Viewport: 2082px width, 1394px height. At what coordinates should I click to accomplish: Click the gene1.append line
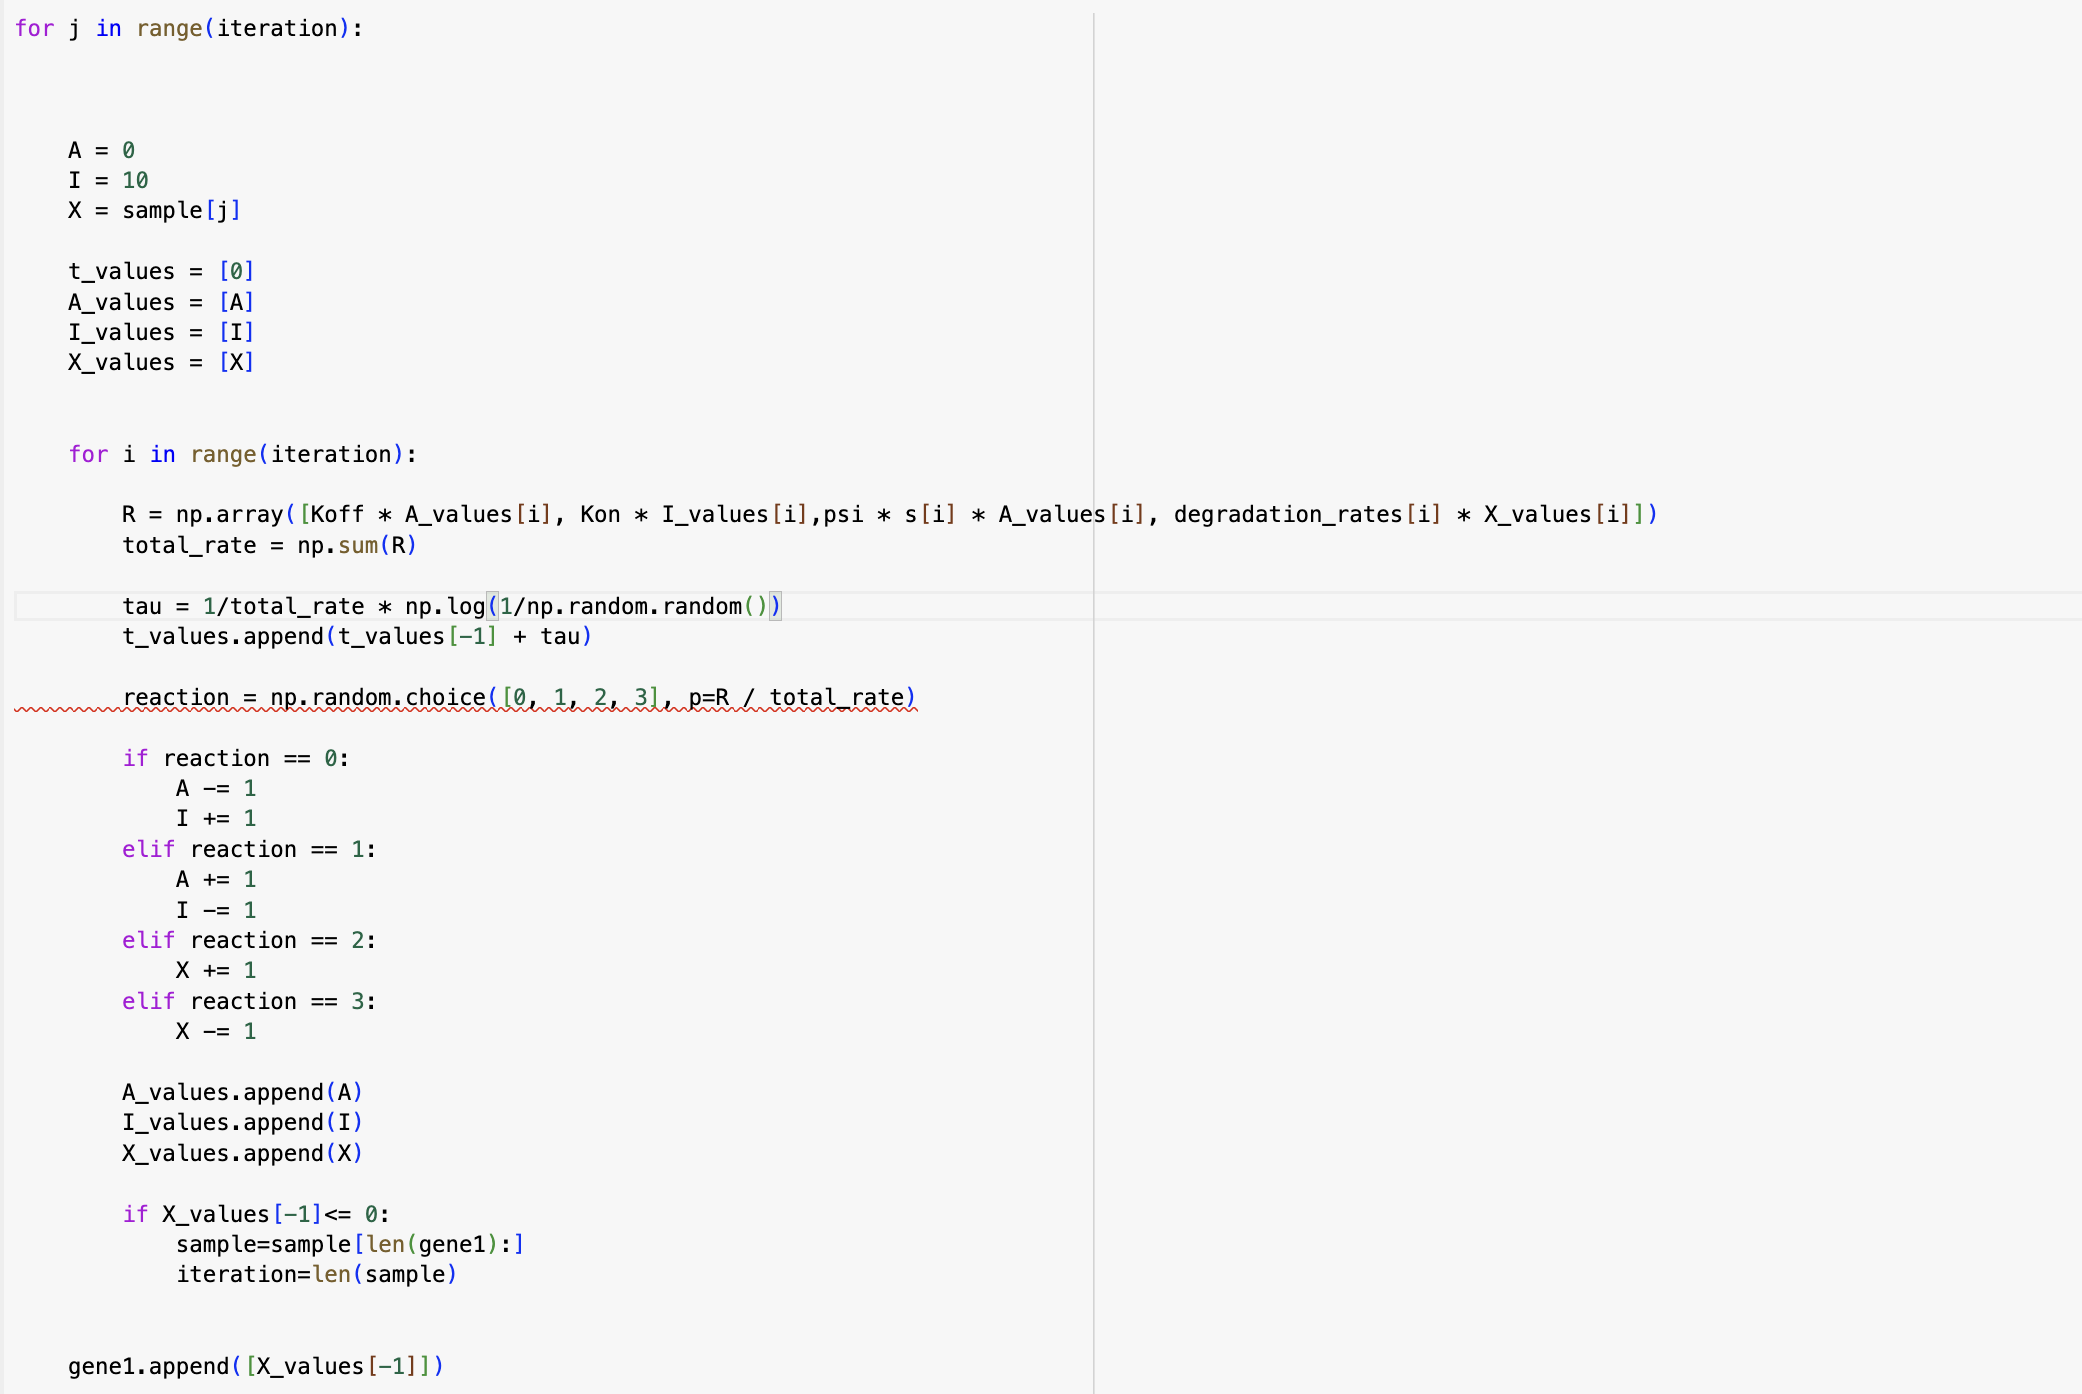click(x=255, y=1366)
